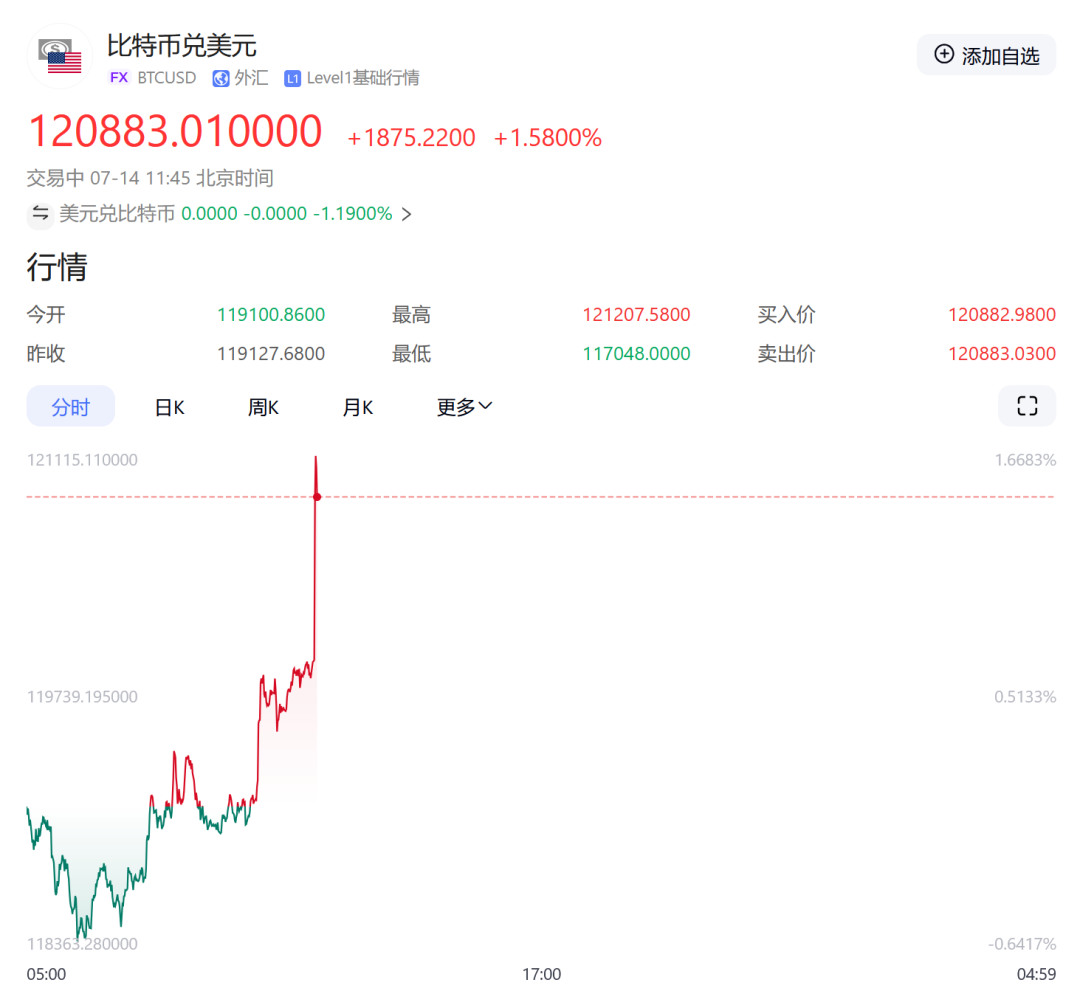The width and height of the screenshot is (1080, 991).
Task: Click the 卖出价 label
Action: click(786, 354)
